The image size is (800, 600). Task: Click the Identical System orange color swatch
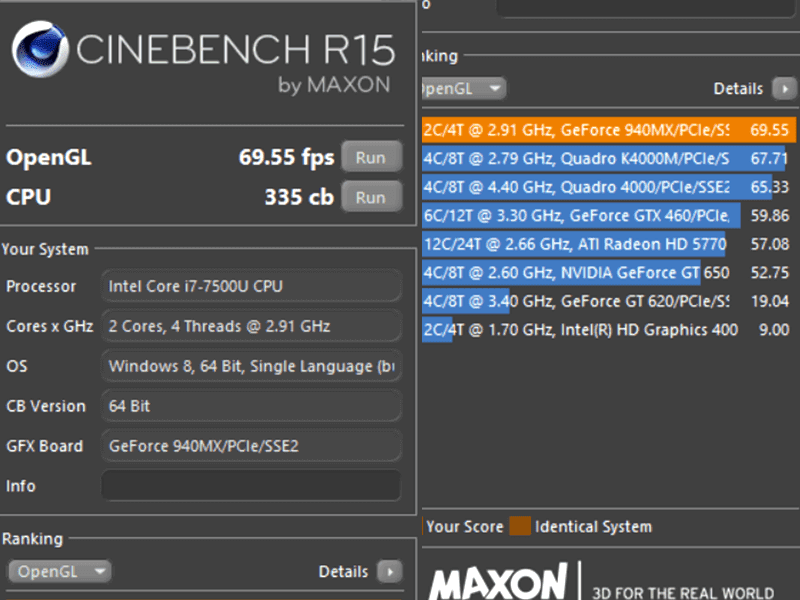tap(520, 526)
